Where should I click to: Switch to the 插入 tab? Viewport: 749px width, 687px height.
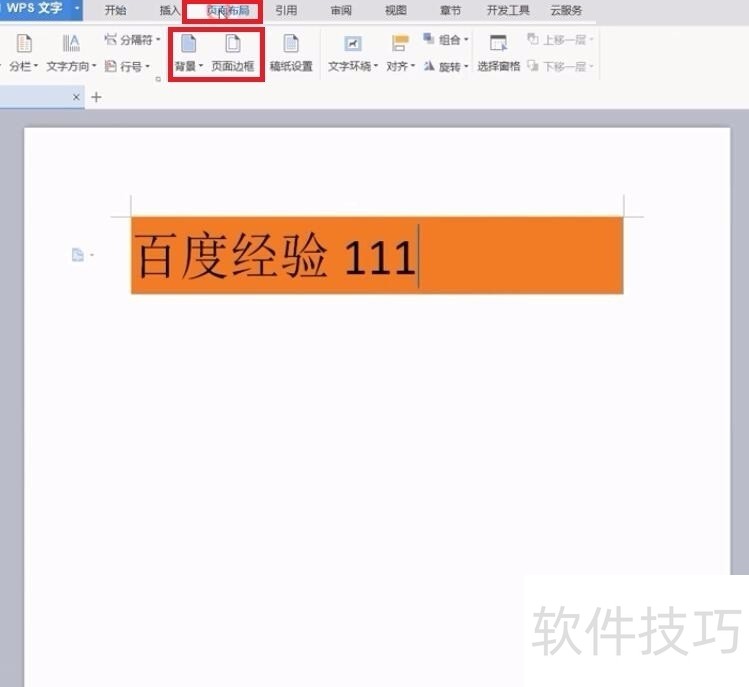coord(170,10)
